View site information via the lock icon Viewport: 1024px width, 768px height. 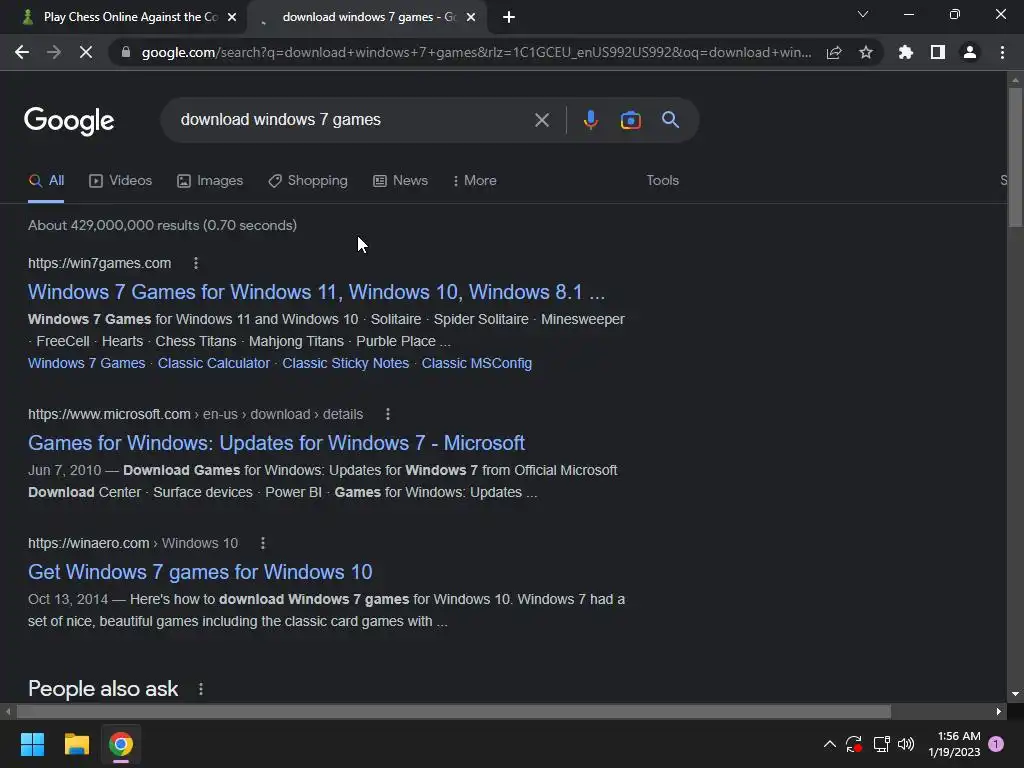126,52
